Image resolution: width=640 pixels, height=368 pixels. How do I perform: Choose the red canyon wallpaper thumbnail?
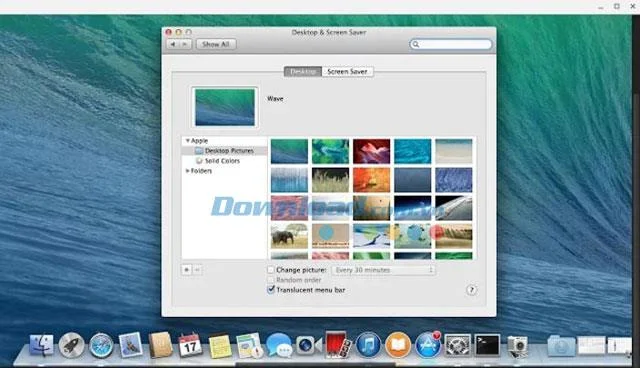click(x=371, y=151)
